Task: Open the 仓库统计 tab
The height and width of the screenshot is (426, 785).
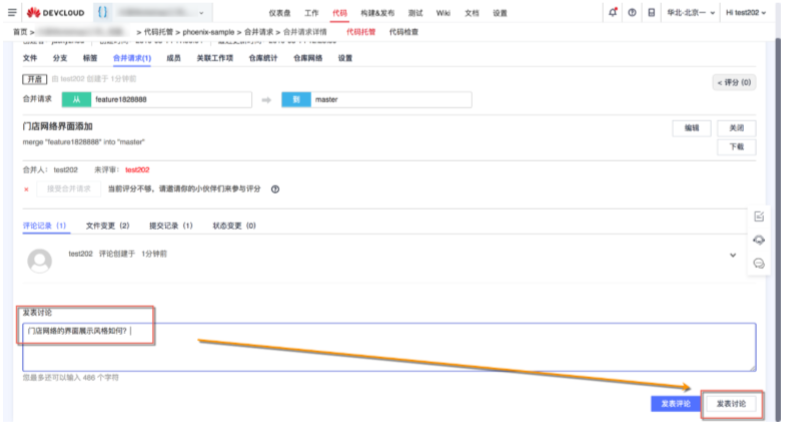Action: (x=263, y=58)
